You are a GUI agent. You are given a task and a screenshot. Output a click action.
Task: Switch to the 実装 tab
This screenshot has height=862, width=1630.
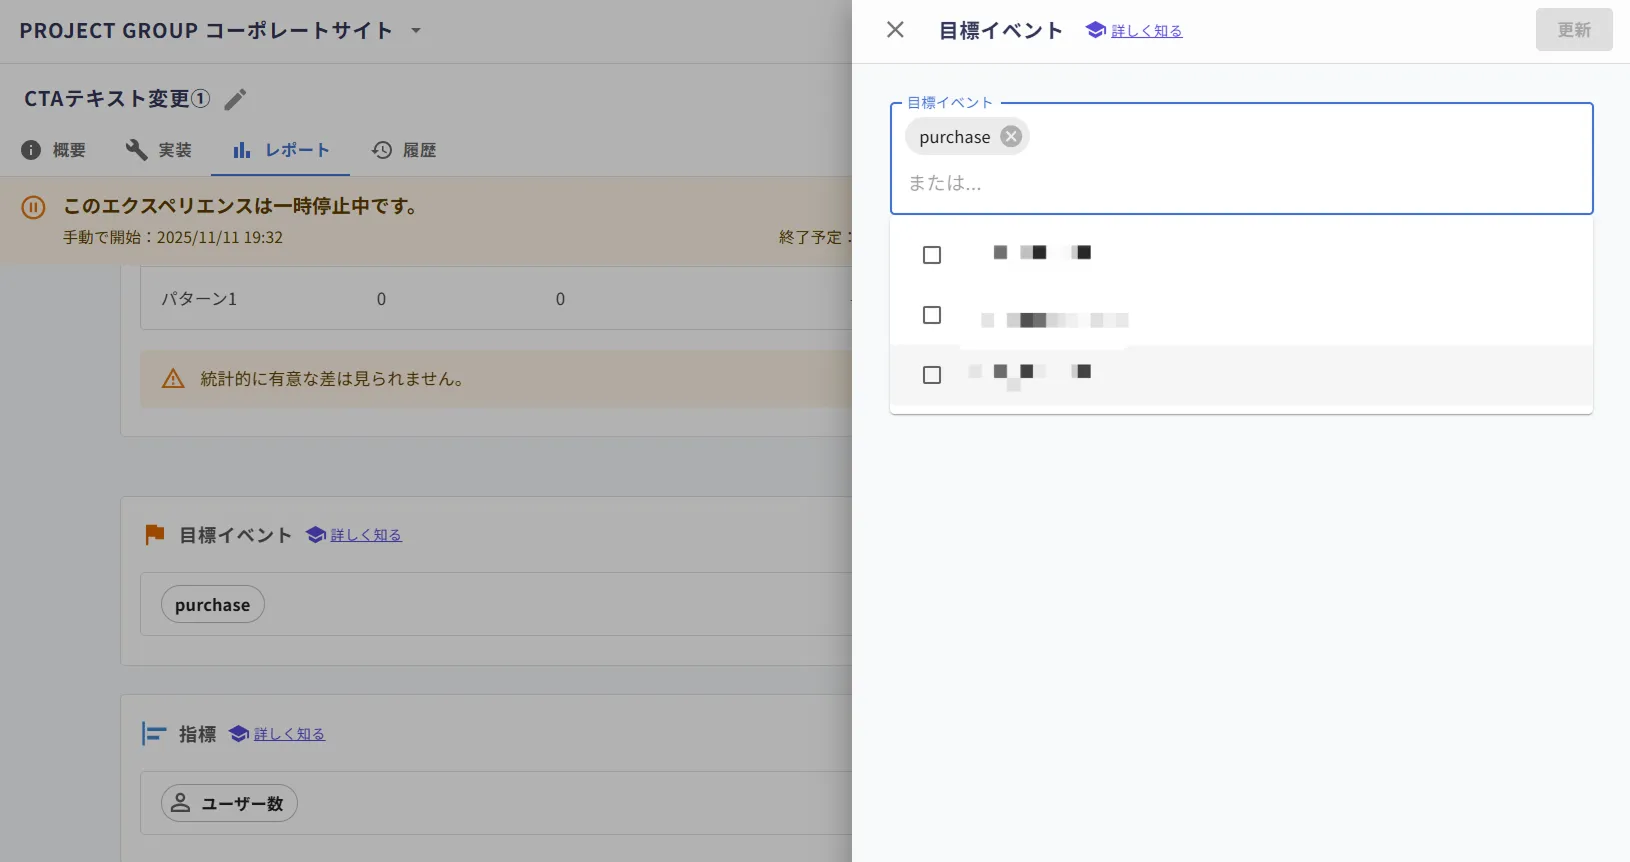click(x=159, y=150)
